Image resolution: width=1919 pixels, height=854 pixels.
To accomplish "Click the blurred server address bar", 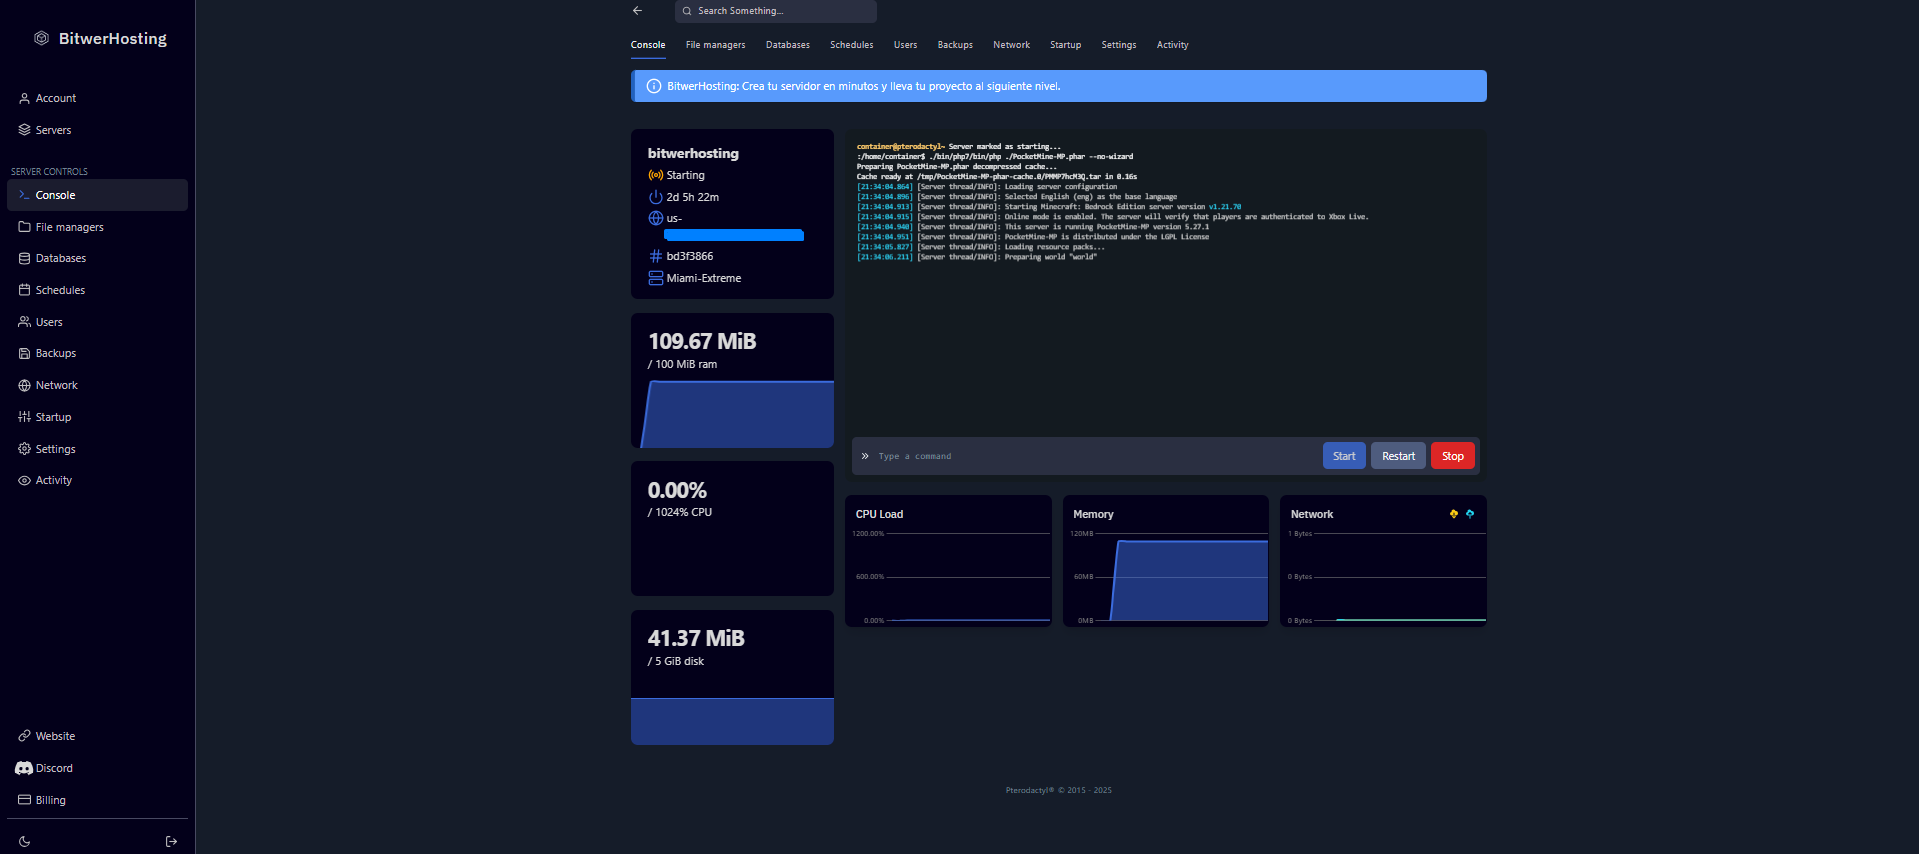I will (x=734, y=235).
